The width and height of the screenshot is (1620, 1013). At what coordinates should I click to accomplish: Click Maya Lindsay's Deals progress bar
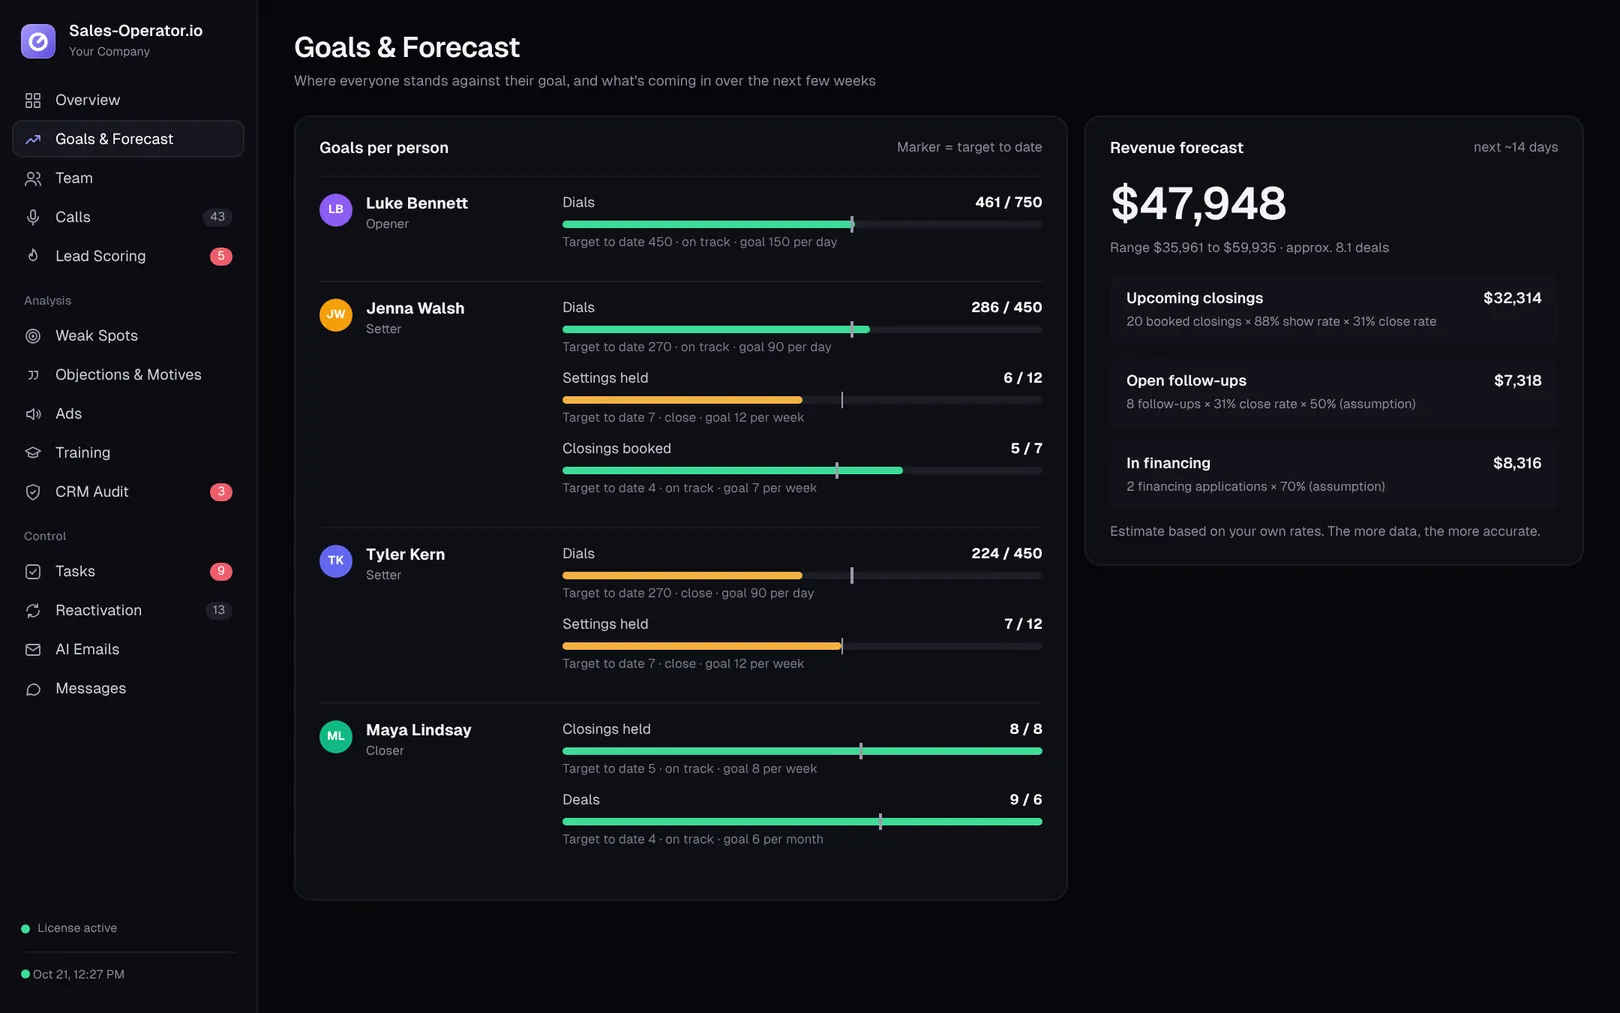tap(802, 822)
